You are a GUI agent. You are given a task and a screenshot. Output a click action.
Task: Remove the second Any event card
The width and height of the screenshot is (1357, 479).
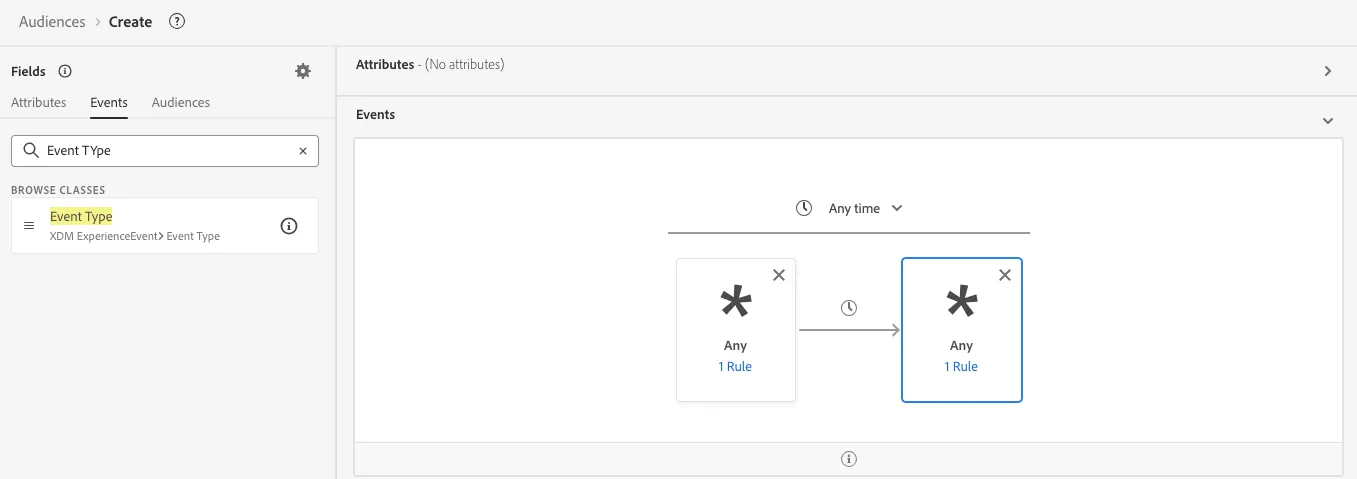[x=1005, y=275]
